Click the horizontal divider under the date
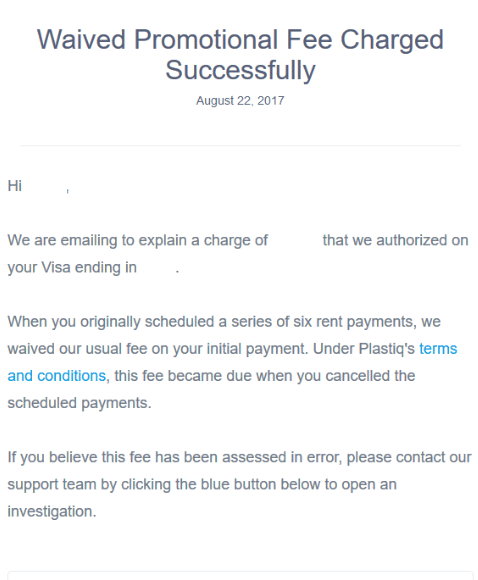 (240, 145)
